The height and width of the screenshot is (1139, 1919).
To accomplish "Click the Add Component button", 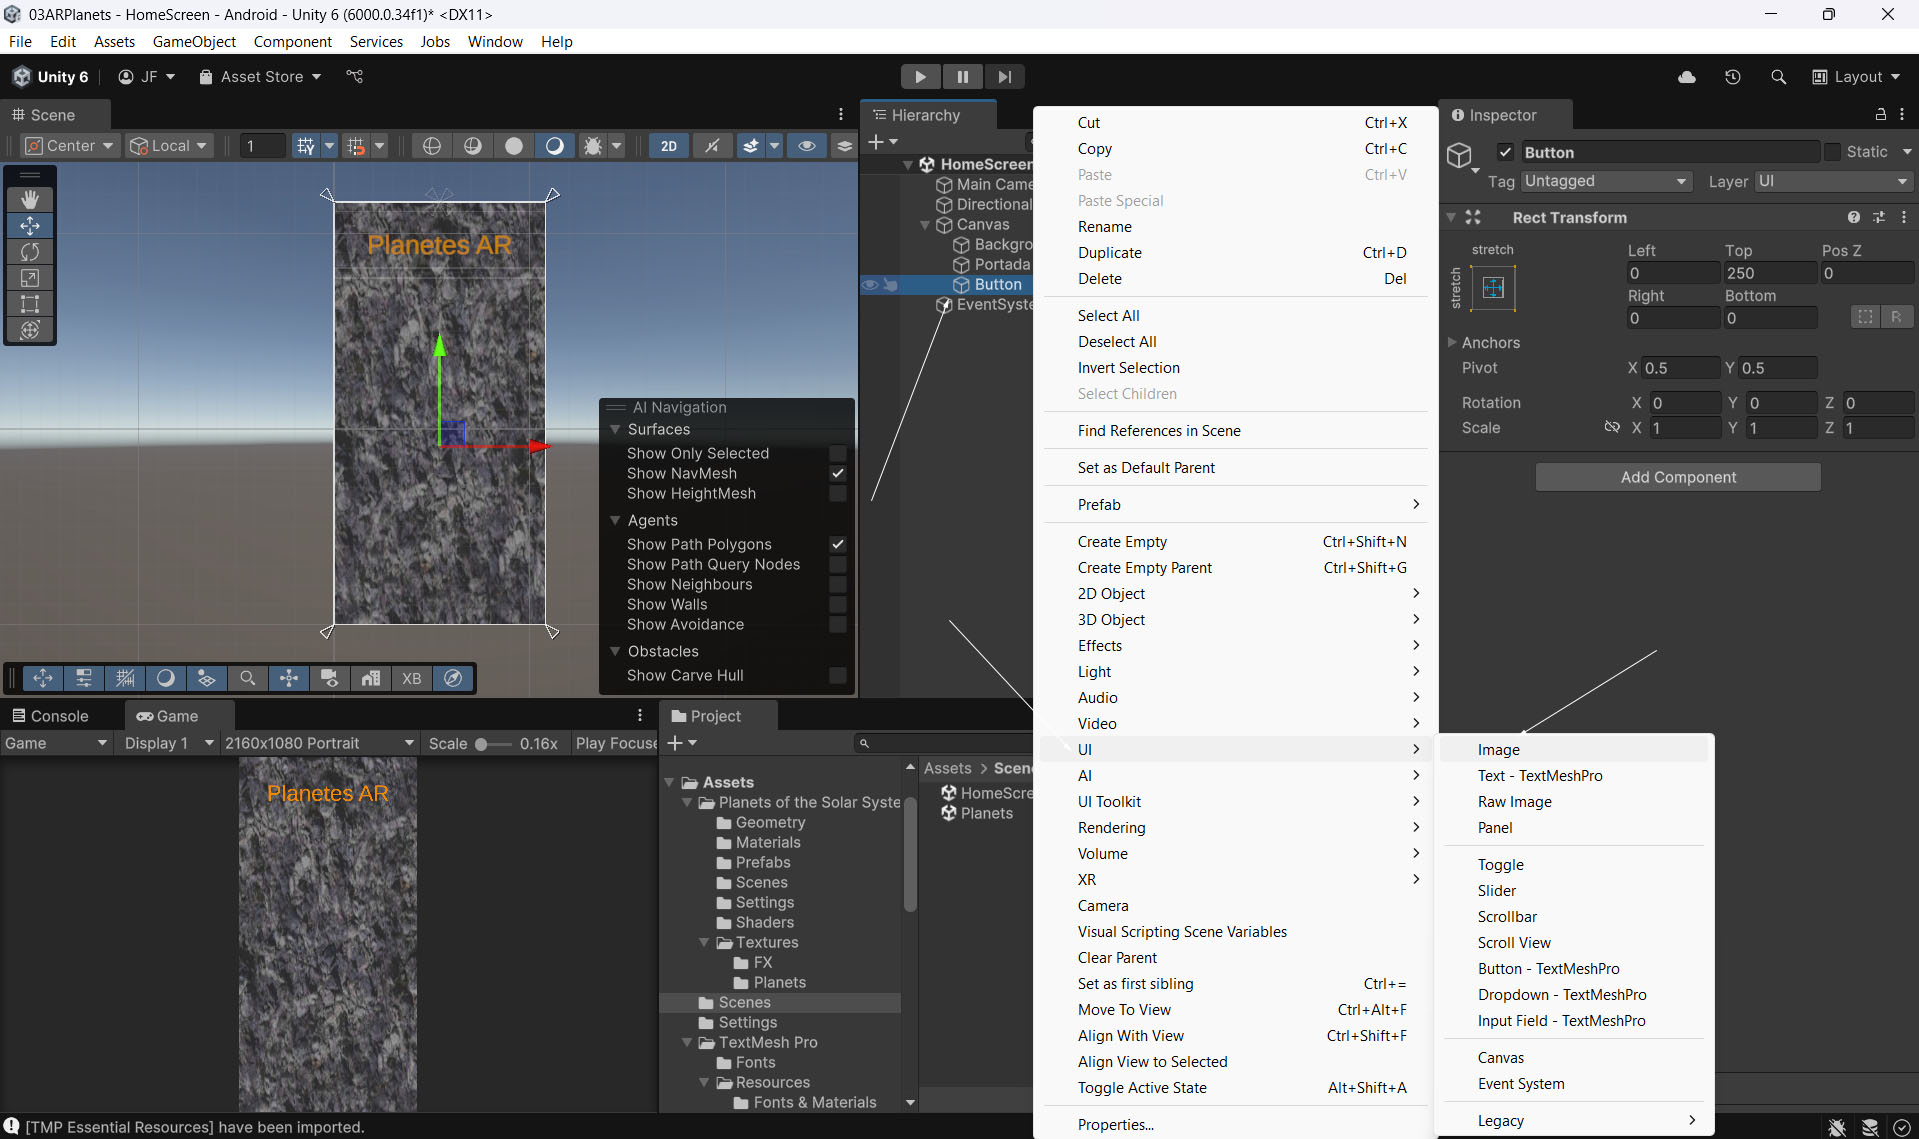I will click(1677, 478).
